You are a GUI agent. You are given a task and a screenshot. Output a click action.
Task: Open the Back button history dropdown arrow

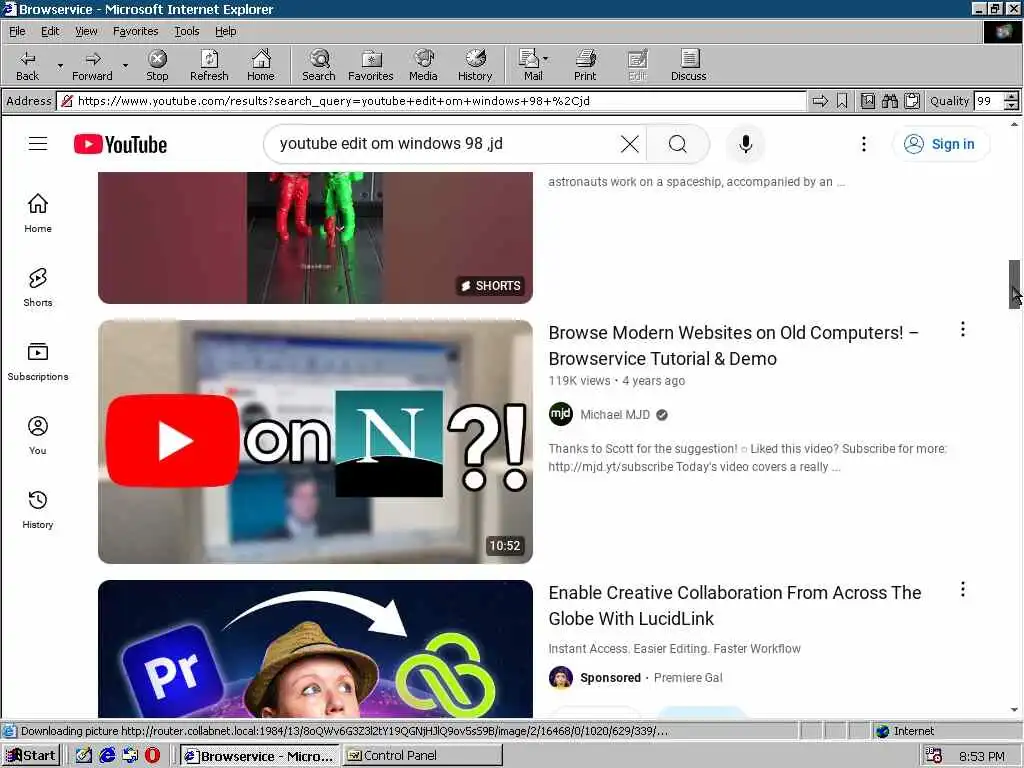coord(60,65)
